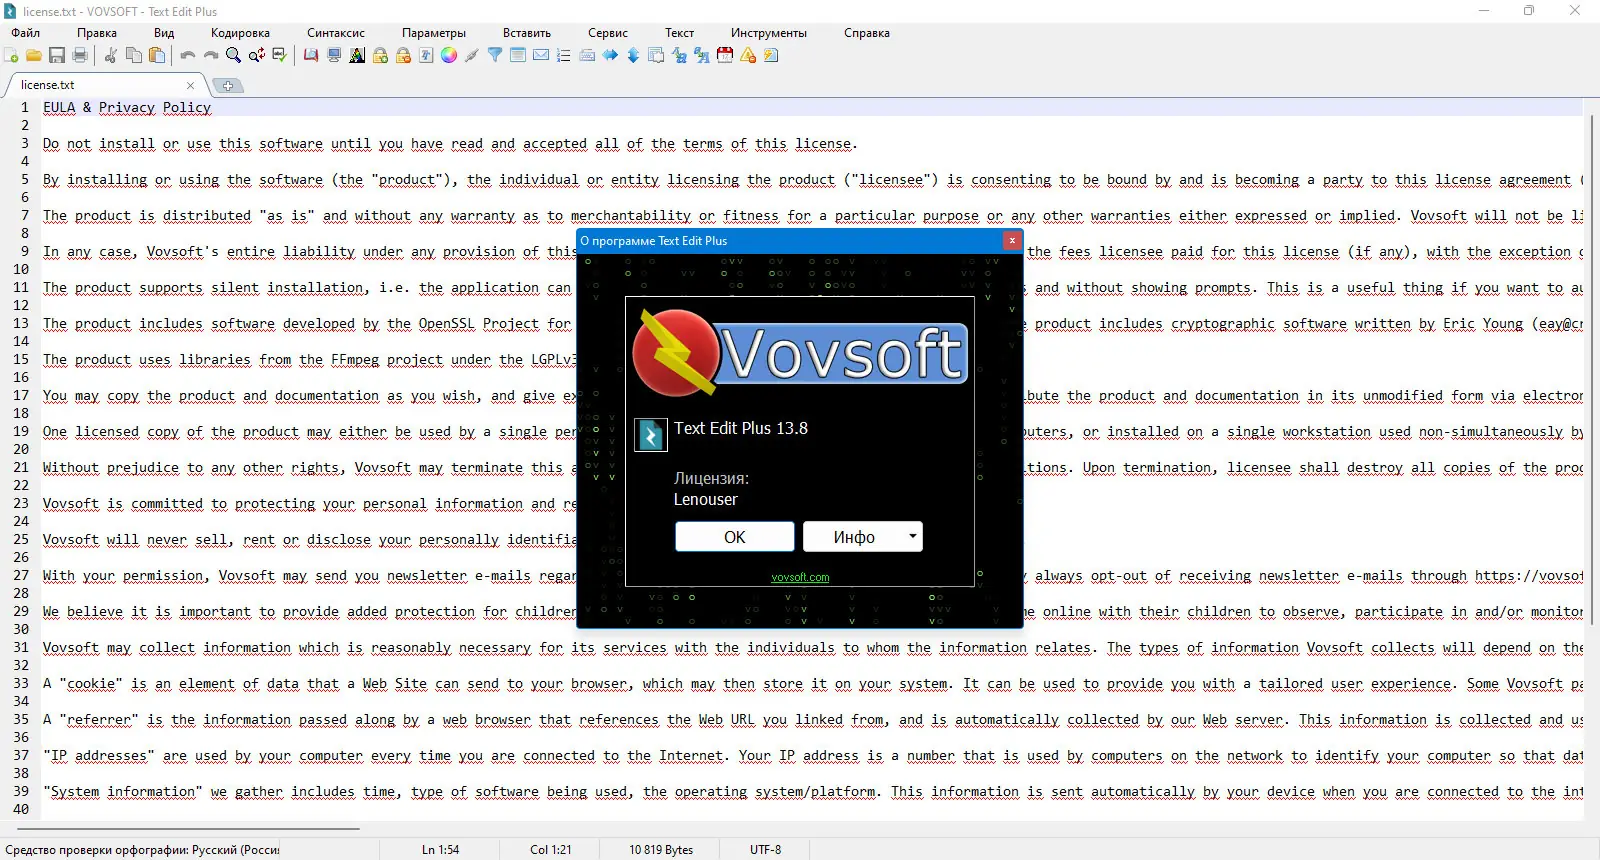The height and width of the screenshot is (860, 1600).
Task: Click the 10 819 Bytes status entry
Action: coord(661,850)
